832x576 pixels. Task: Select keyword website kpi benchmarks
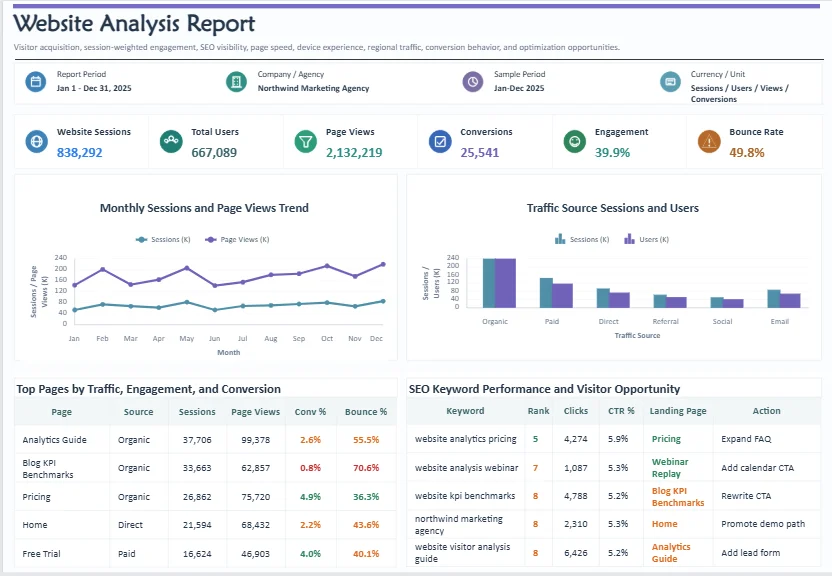click(465, 495)
